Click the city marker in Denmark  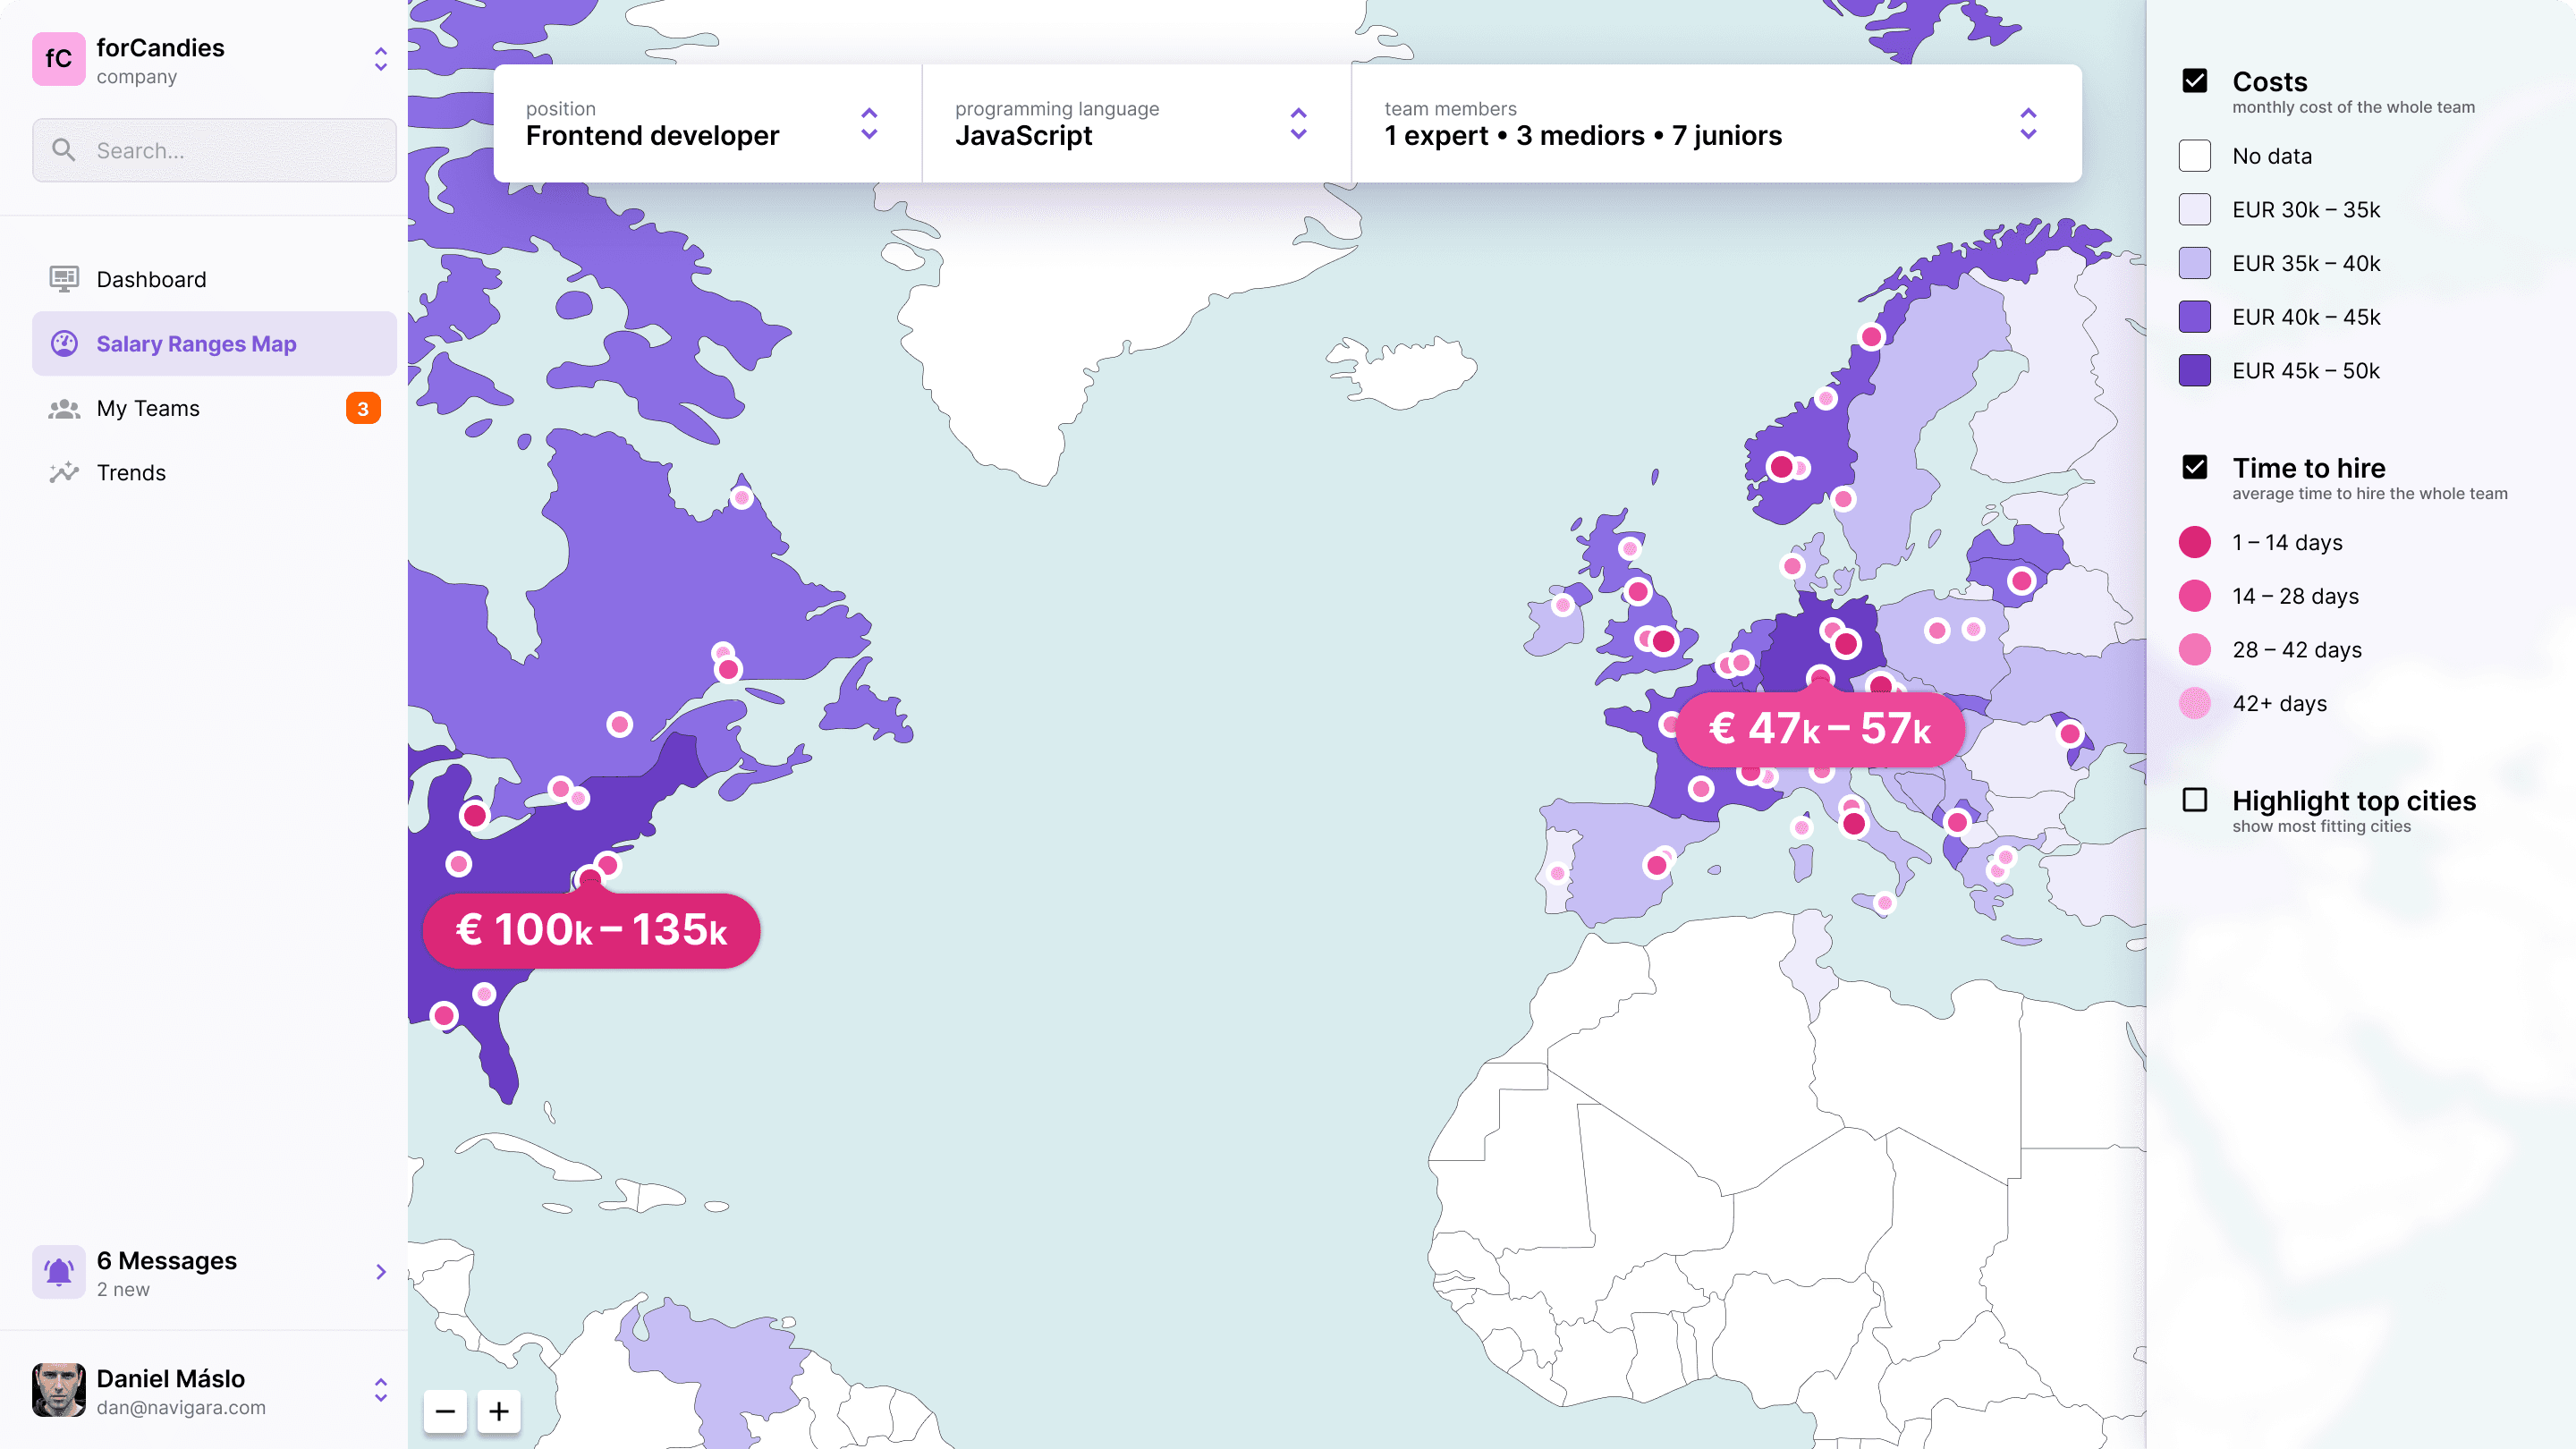pyautogui.click(x=1792, y=566)
